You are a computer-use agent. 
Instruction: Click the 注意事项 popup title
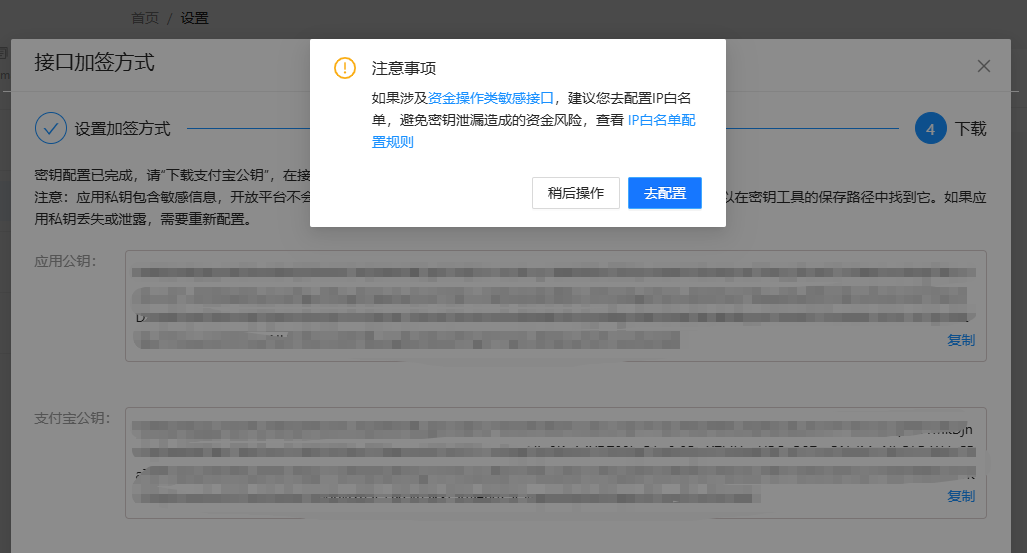403,68
